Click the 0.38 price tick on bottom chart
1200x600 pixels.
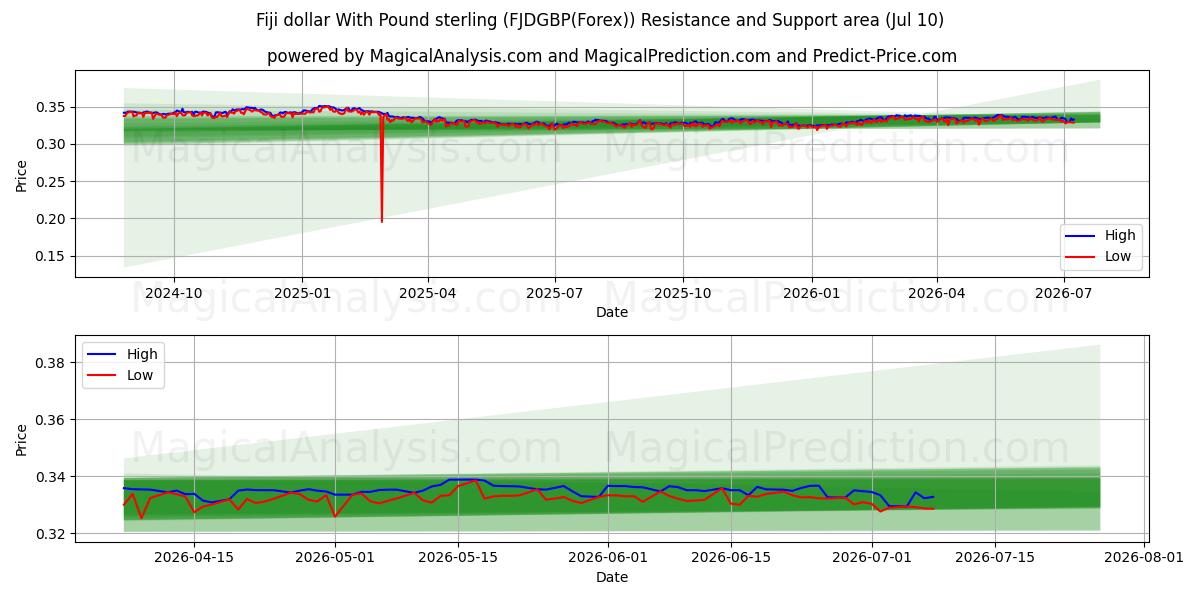[52, 363]
